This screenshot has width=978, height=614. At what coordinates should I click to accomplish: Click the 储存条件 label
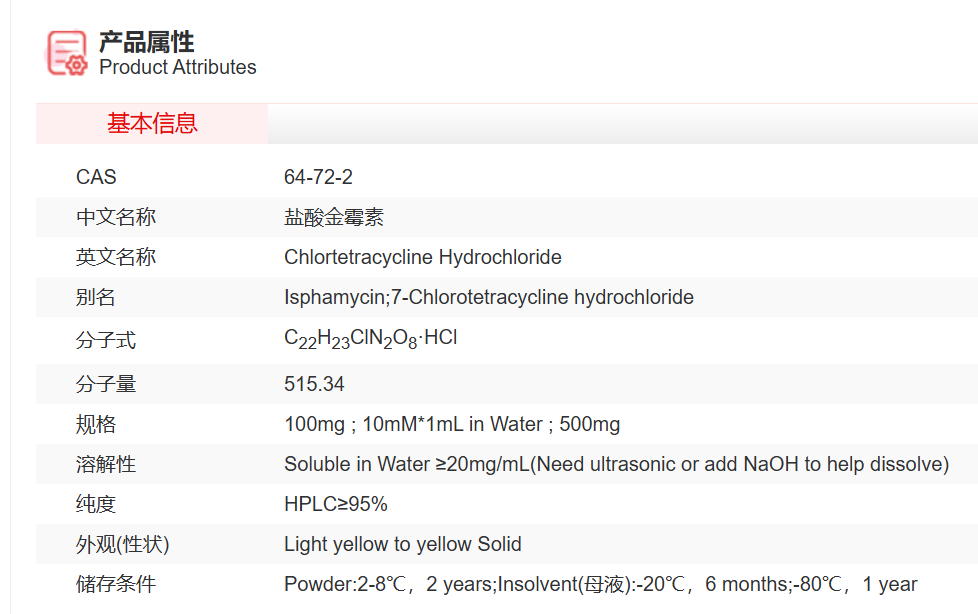coord(116,584)
